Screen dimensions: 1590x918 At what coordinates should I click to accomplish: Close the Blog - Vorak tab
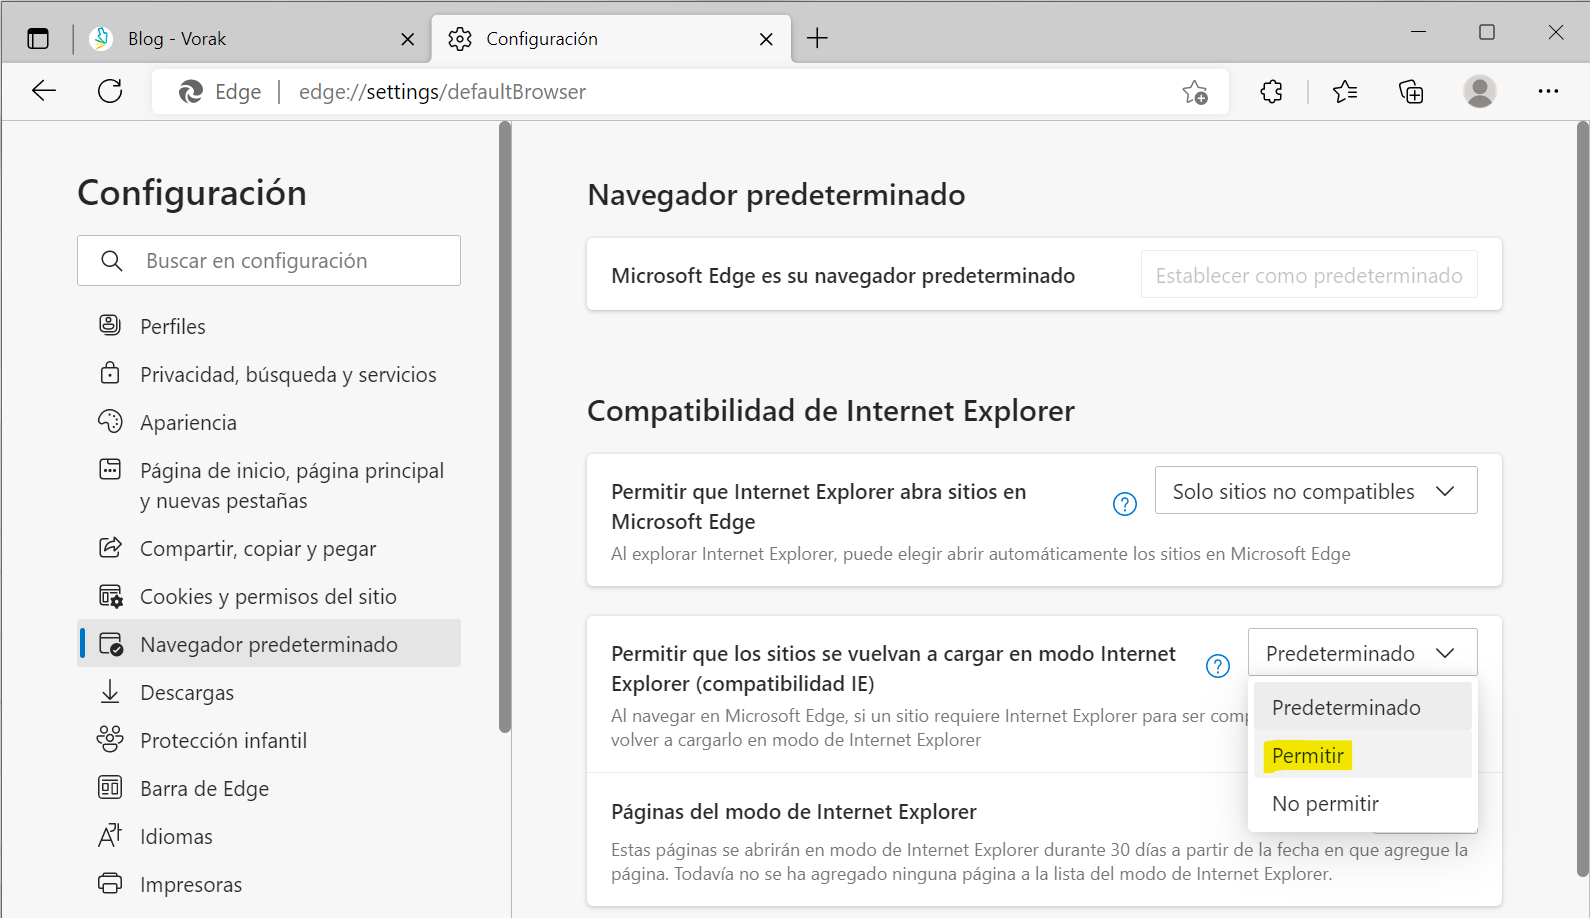click(407, 39)
